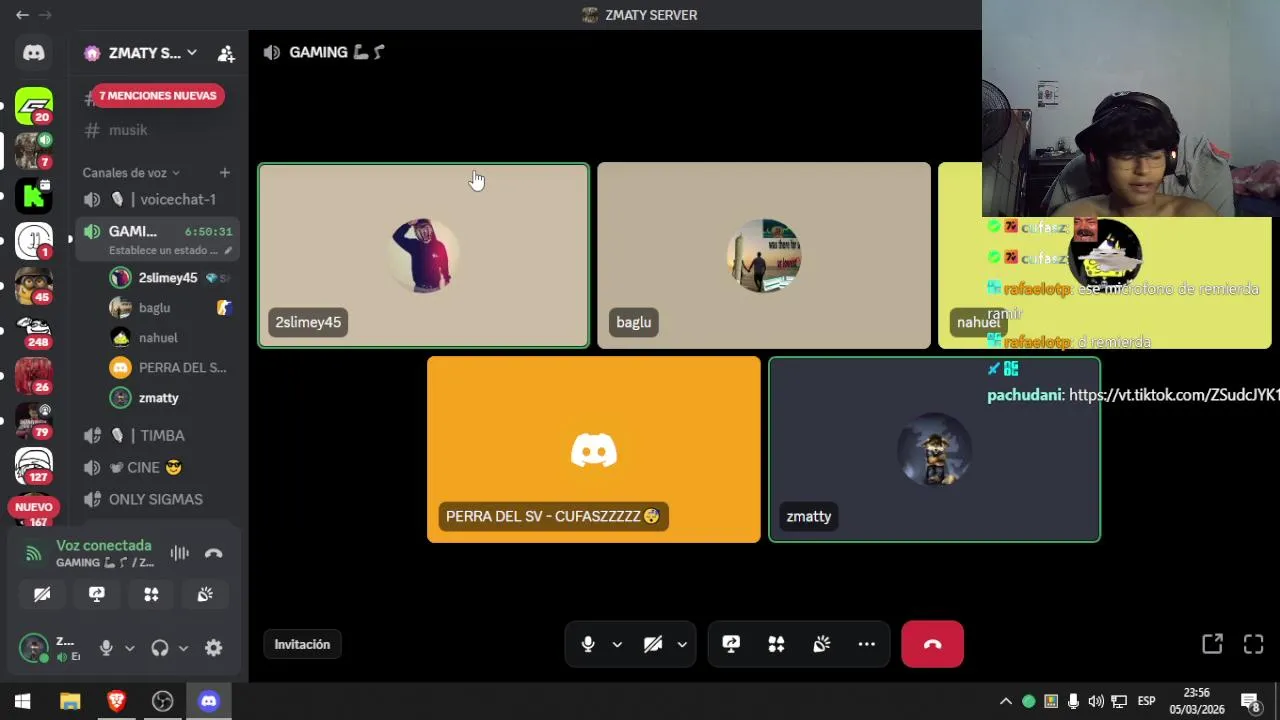Toggle camera in call control bar

pyautogui.click(x=653, y=645)
